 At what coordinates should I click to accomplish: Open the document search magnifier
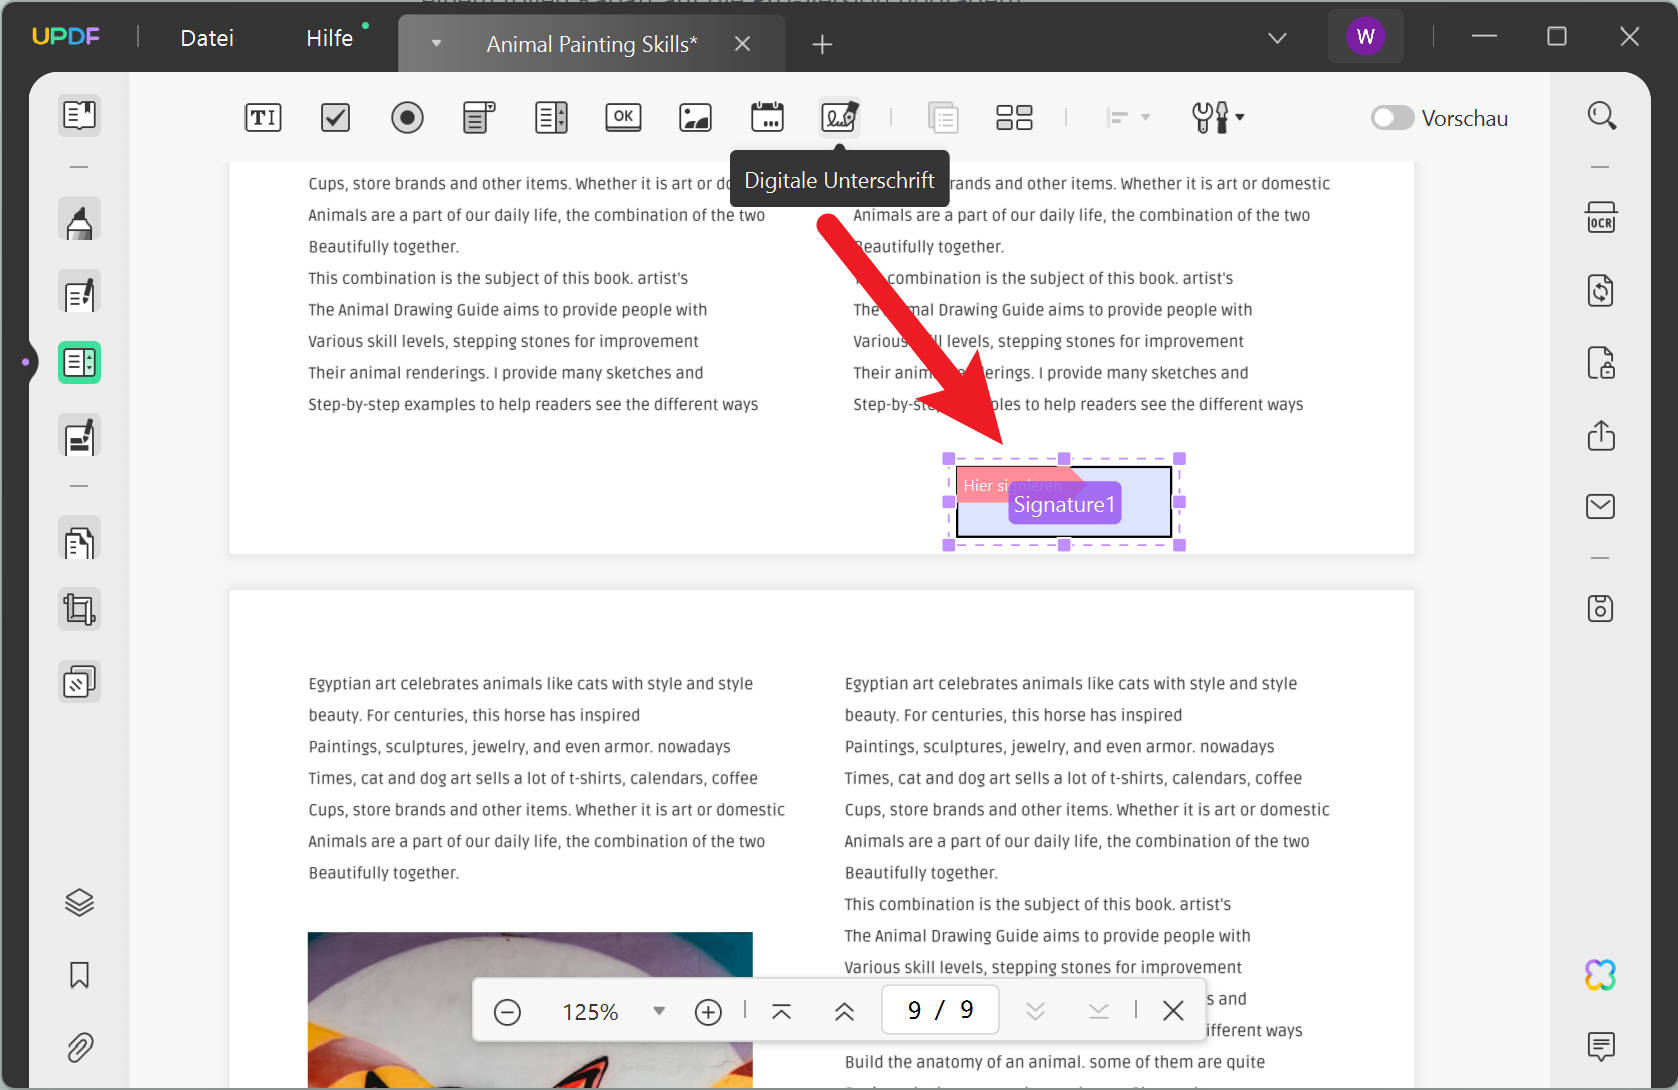1601,115
